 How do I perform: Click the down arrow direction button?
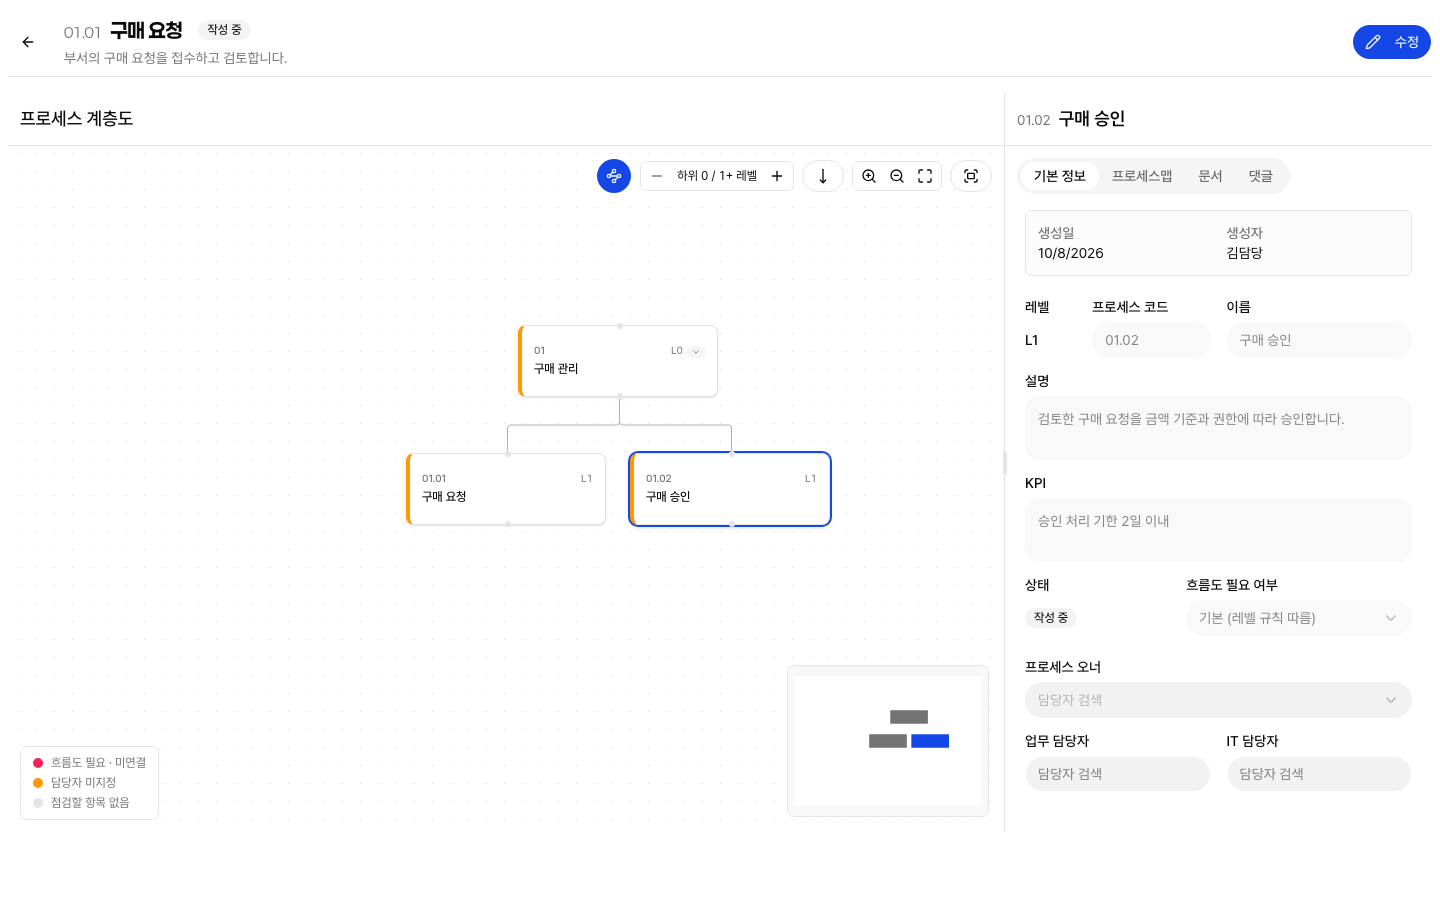pyautogui.click(x=823, y=176)
